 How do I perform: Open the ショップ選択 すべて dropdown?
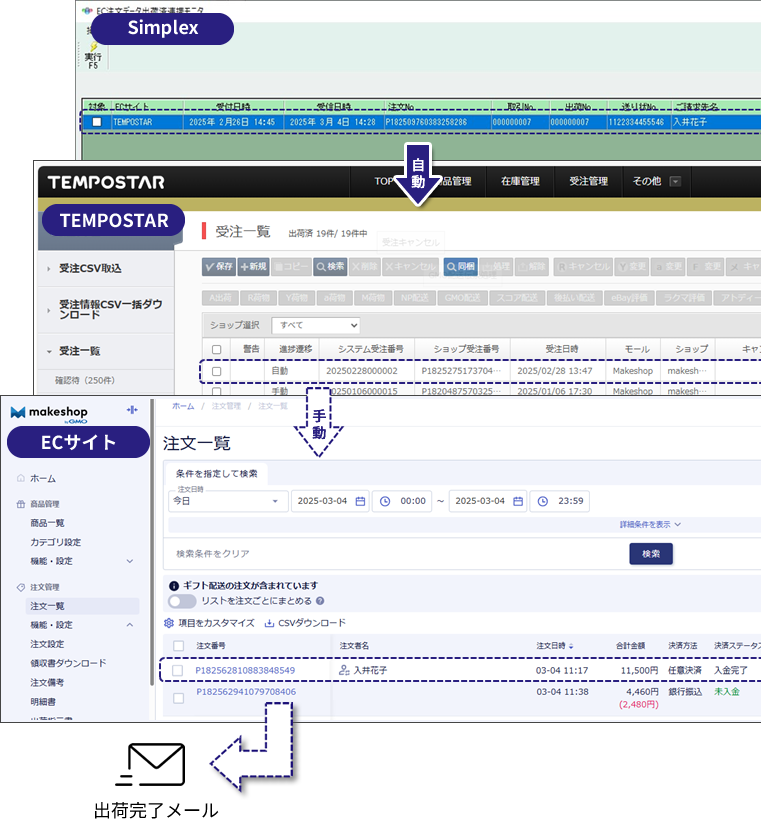316,325
